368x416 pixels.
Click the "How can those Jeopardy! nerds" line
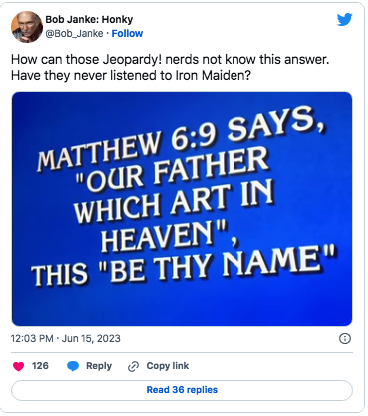coord(170,60)
